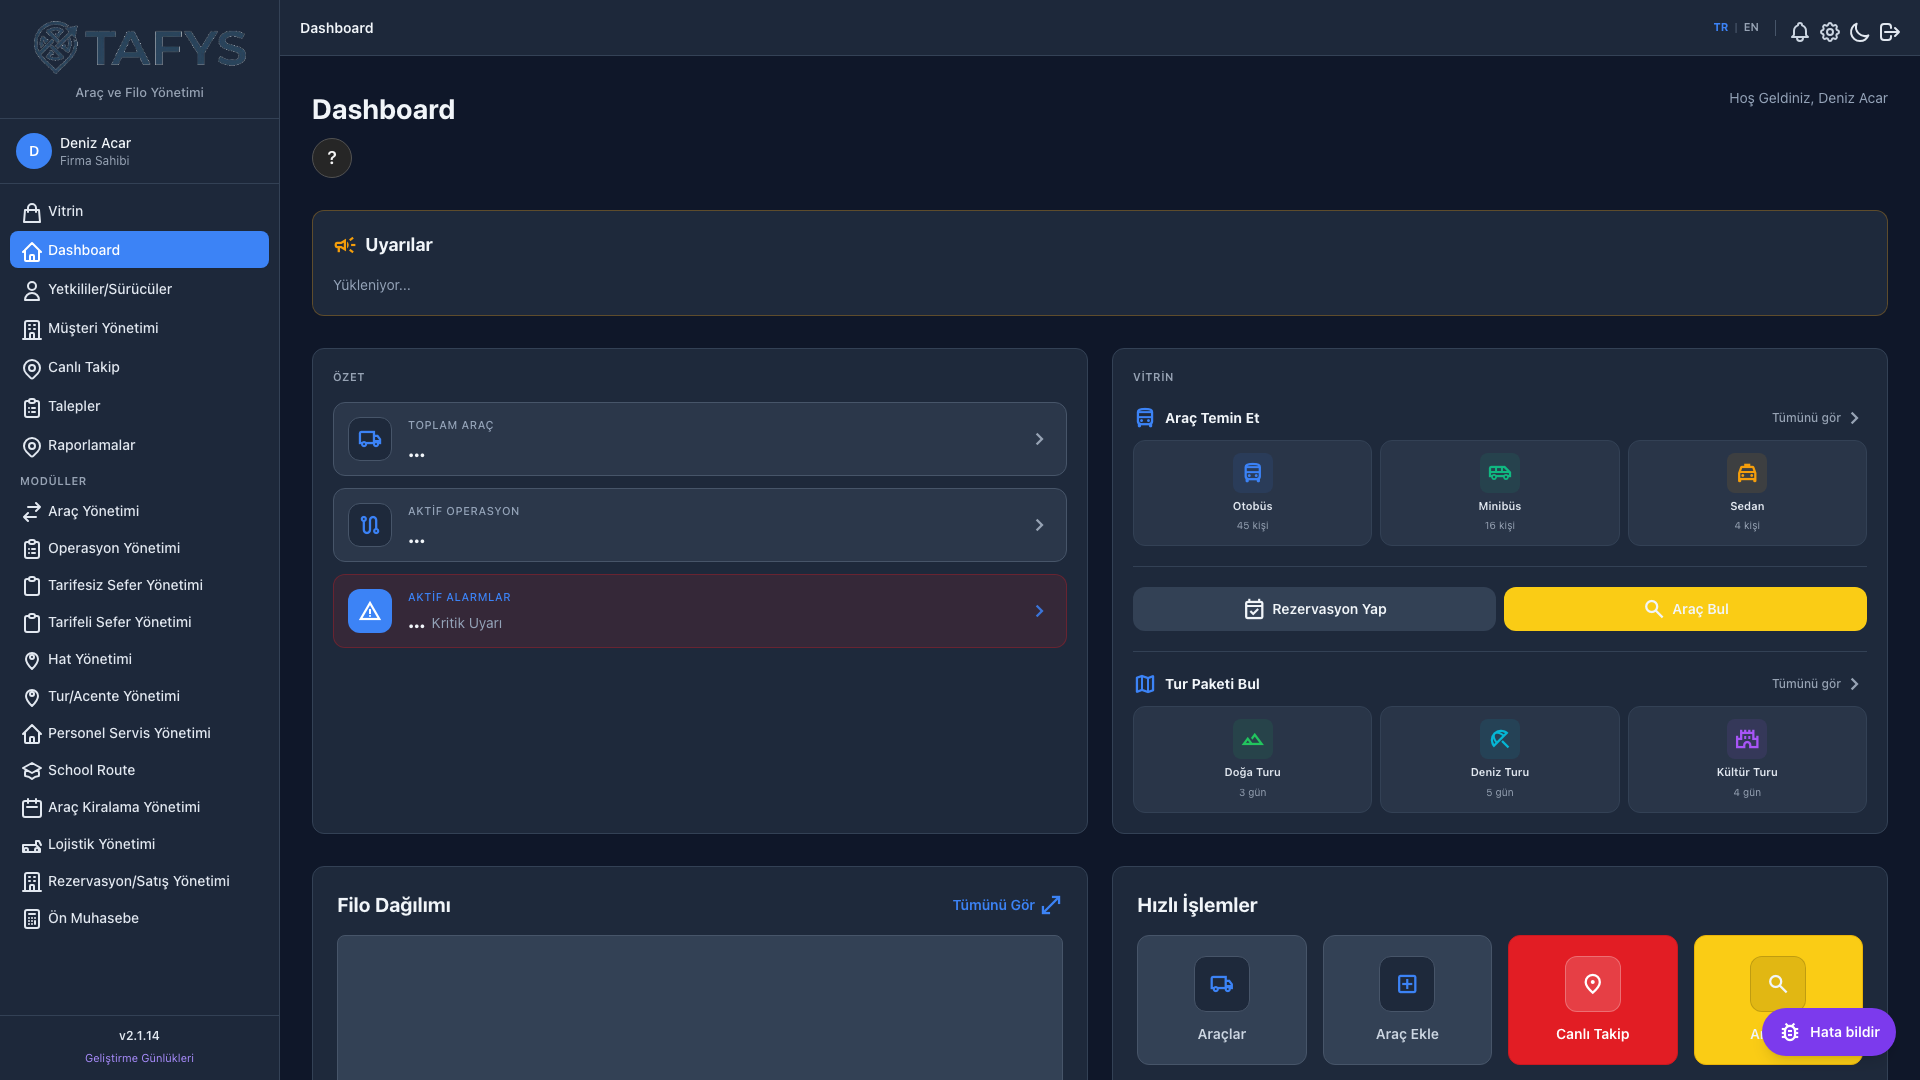Image resolution: width=1920 pixels, height=1080 pixels.
Task: Open Ön Muhasebe module
Action: coord(139,918)
